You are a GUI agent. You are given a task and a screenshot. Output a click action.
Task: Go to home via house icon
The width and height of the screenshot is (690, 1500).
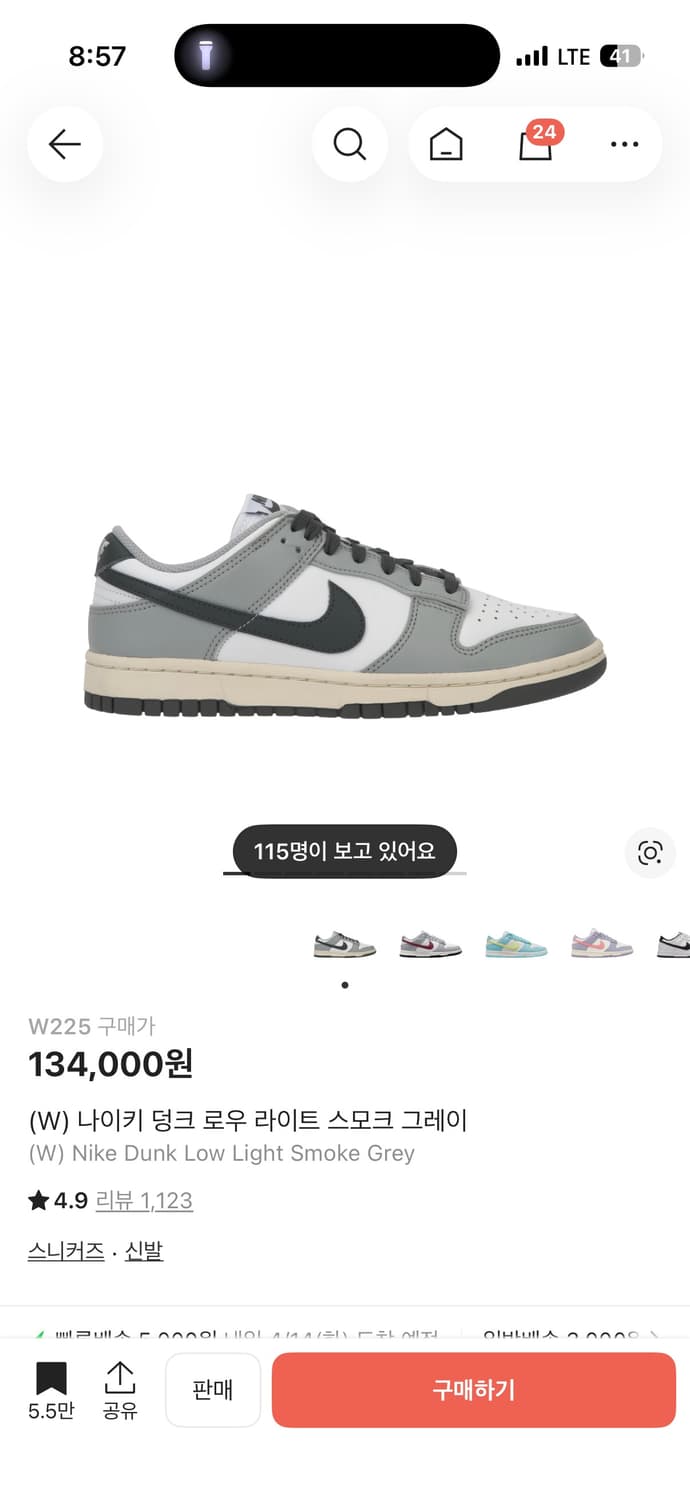coord(446,145)
